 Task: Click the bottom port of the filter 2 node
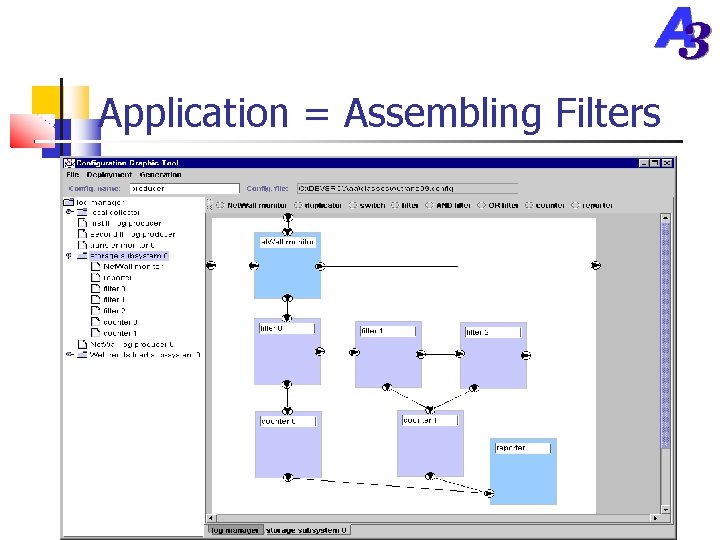[473, 388]
